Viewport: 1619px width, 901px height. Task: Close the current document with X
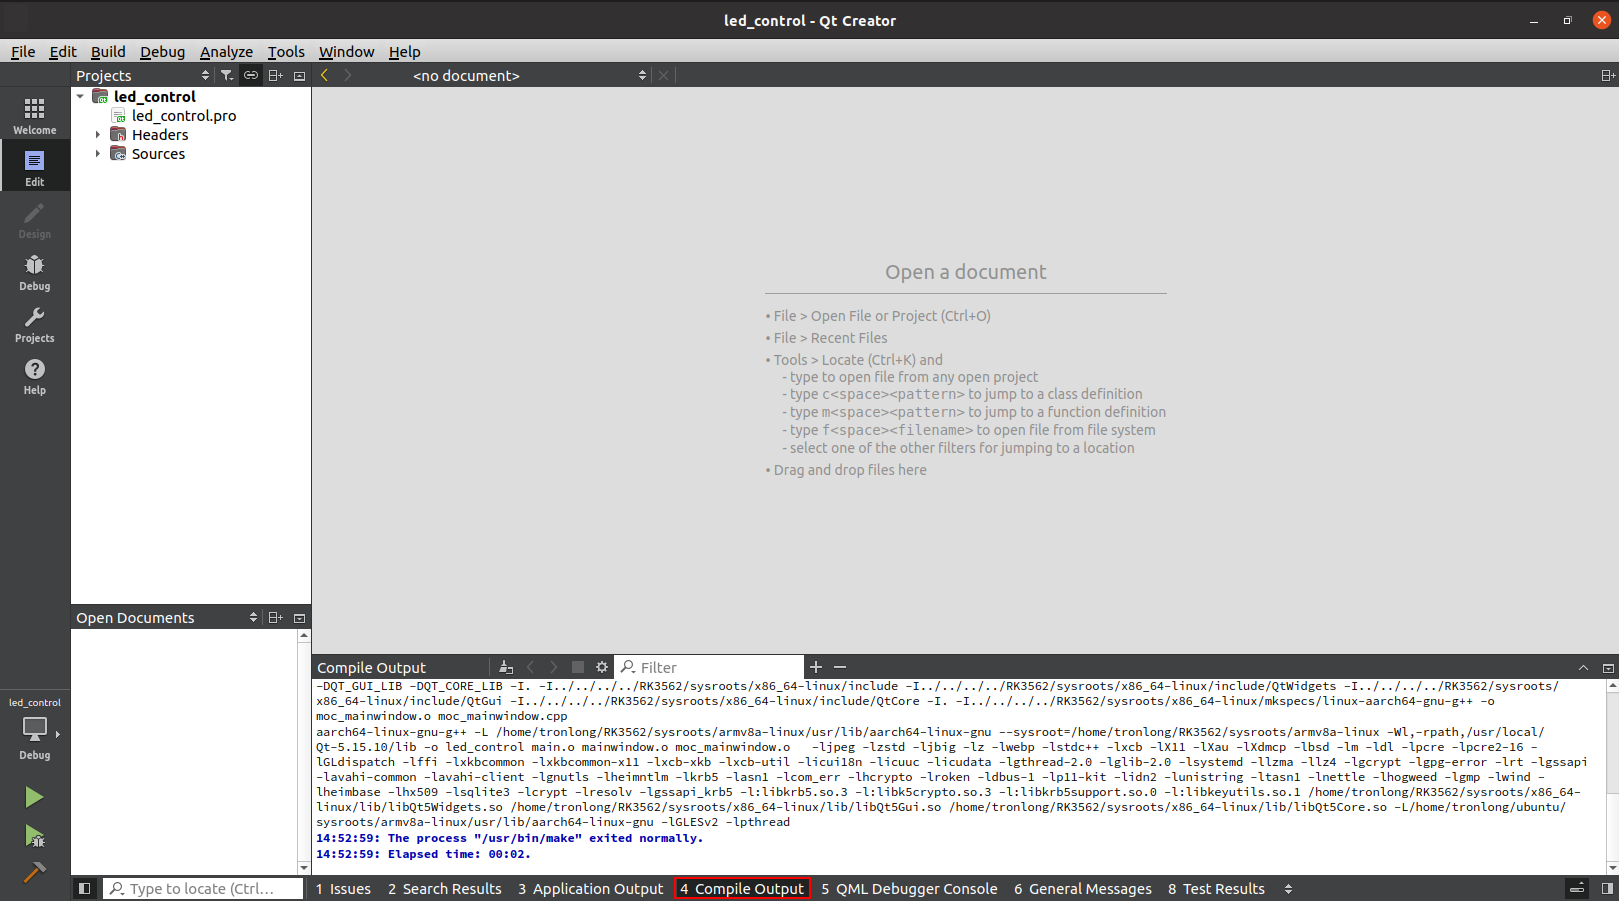[663, 75]
